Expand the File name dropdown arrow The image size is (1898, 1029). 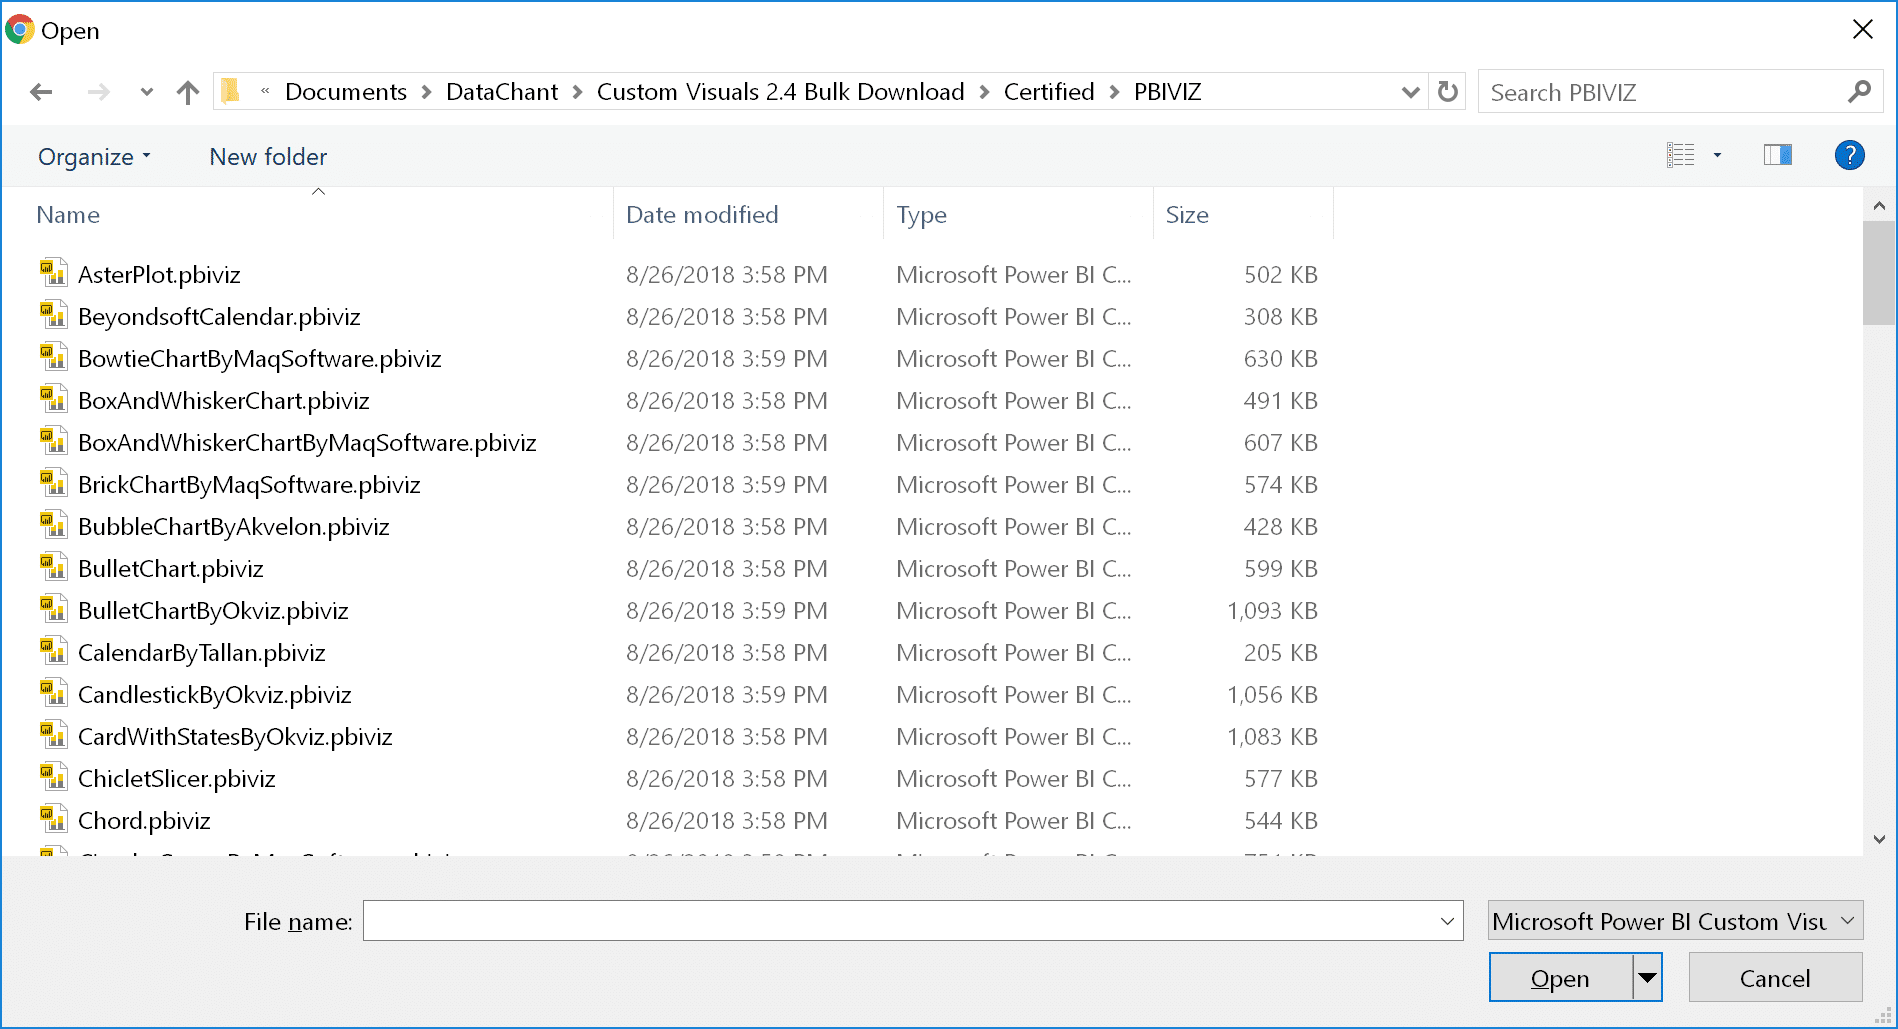[1447, 921]
